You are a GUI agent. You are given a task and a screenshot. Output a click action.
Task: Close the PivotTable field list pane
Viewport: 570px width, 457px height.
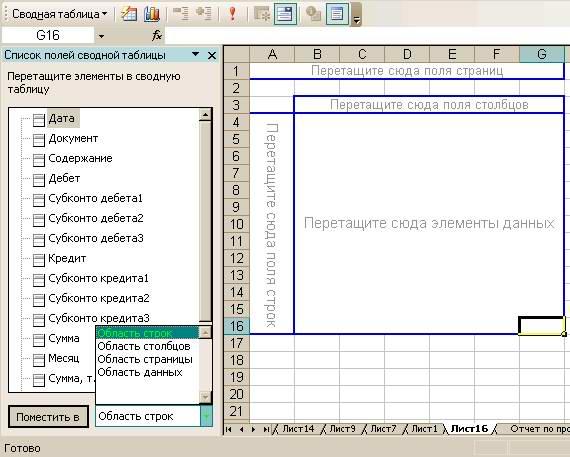(212, 55)
